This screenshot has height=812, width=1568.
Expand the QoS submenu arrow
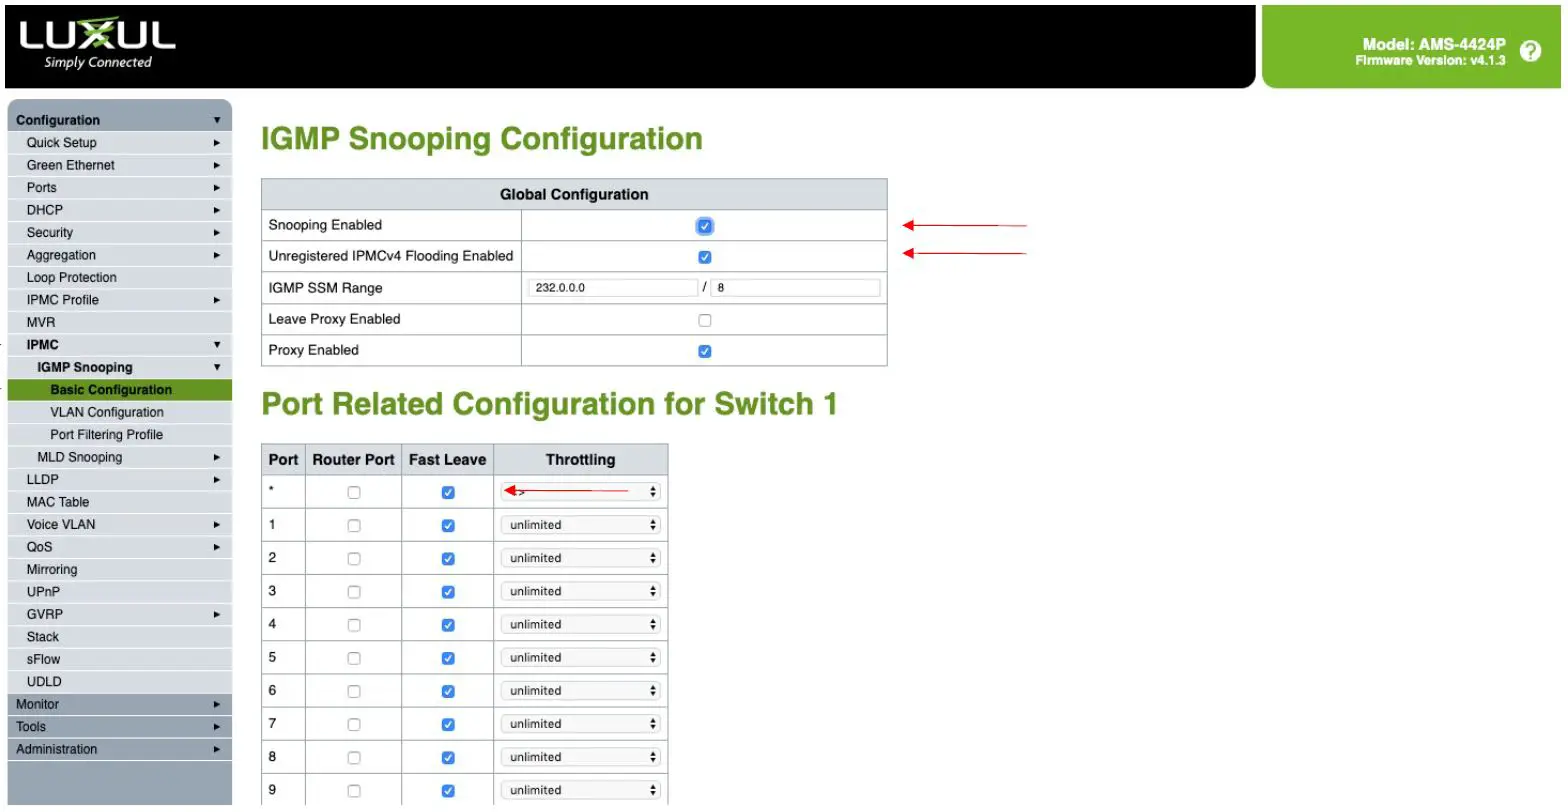(x=217, y=547)
